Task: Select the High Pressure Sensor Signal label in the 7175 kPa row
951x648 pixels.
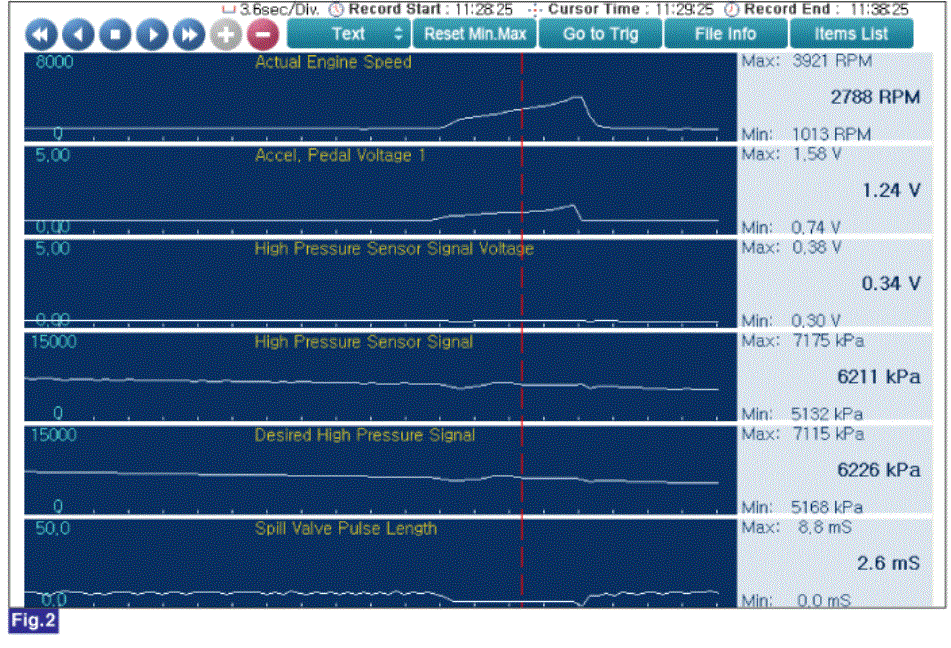Action: click(x=364, y=342)
